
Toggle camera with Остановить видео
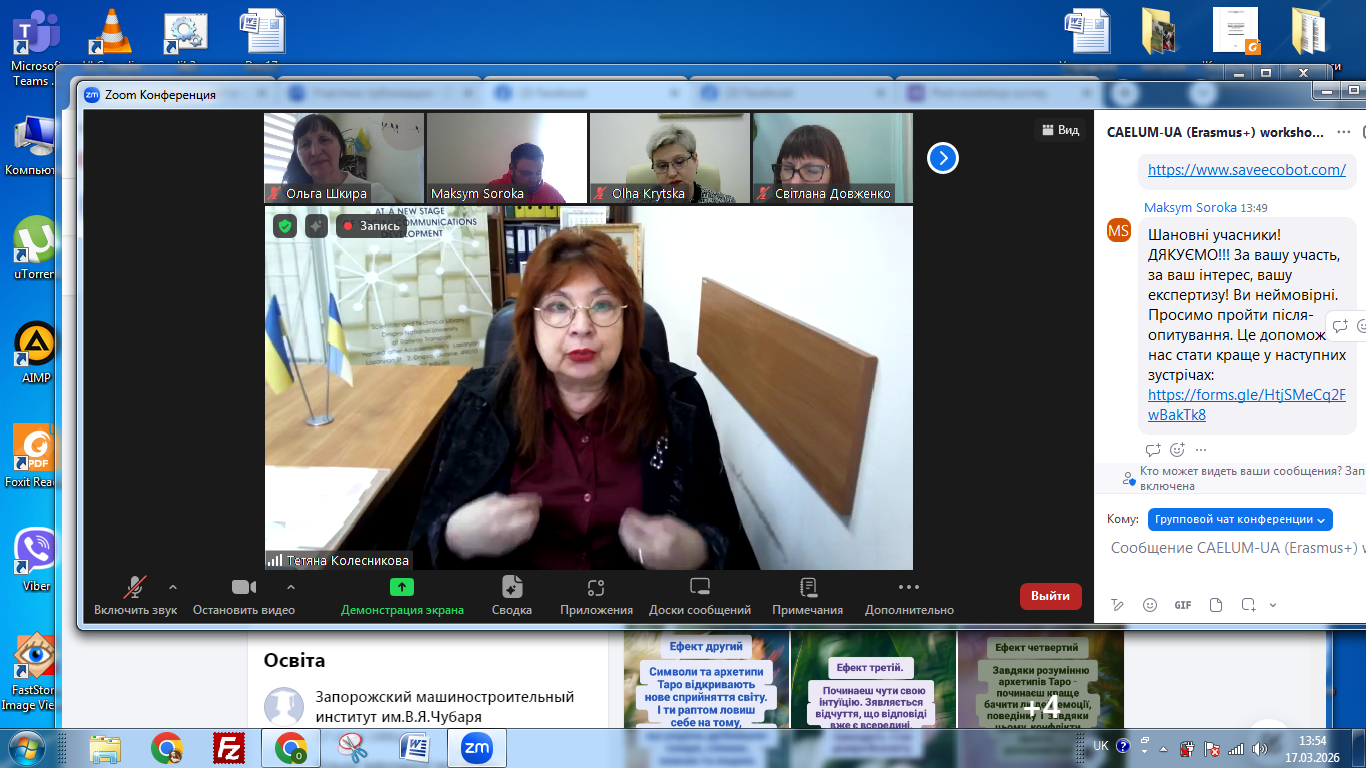(x=244, y=587)
